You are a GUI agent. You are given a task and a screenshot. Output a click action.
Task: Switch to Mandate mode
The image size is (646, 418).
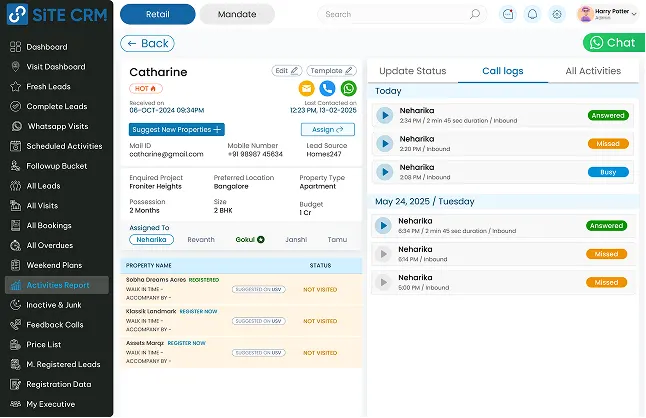(237, 14)
